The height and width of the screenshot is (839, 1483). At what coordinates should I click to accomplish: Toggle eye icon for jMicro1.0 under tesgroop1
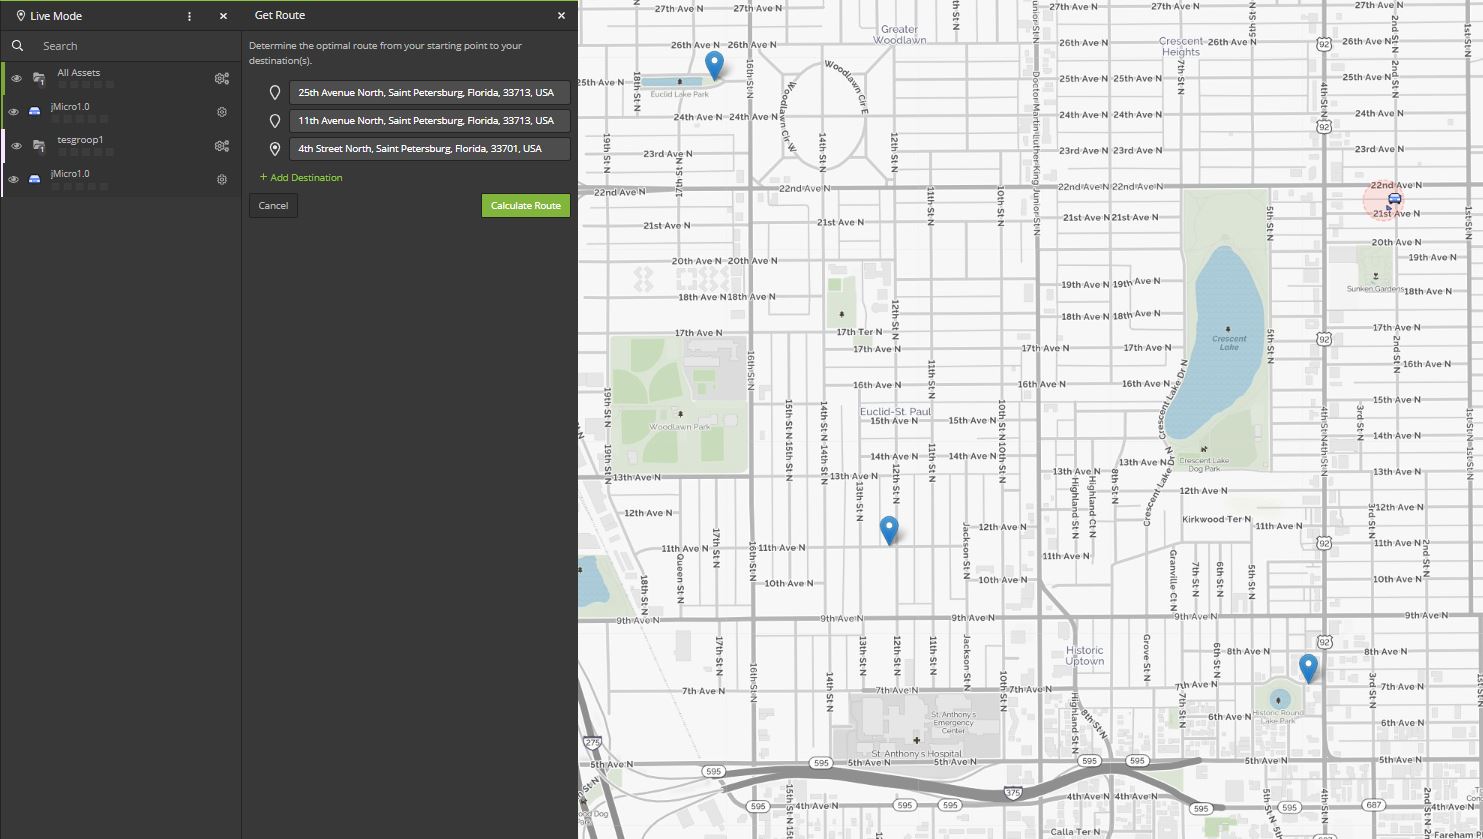point(14,179)
